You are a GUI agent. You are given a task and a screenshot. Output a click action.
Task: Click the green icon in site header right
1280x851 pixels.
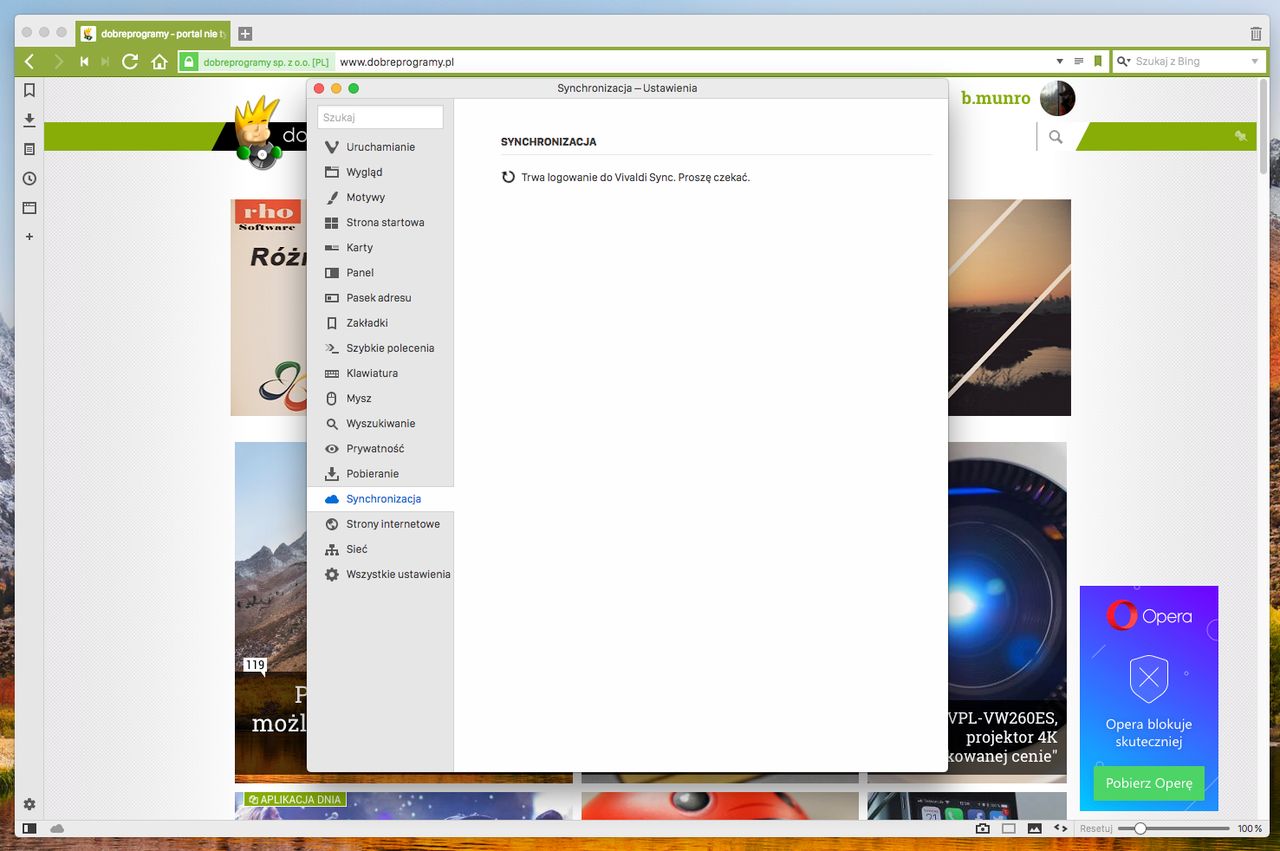1240,136
